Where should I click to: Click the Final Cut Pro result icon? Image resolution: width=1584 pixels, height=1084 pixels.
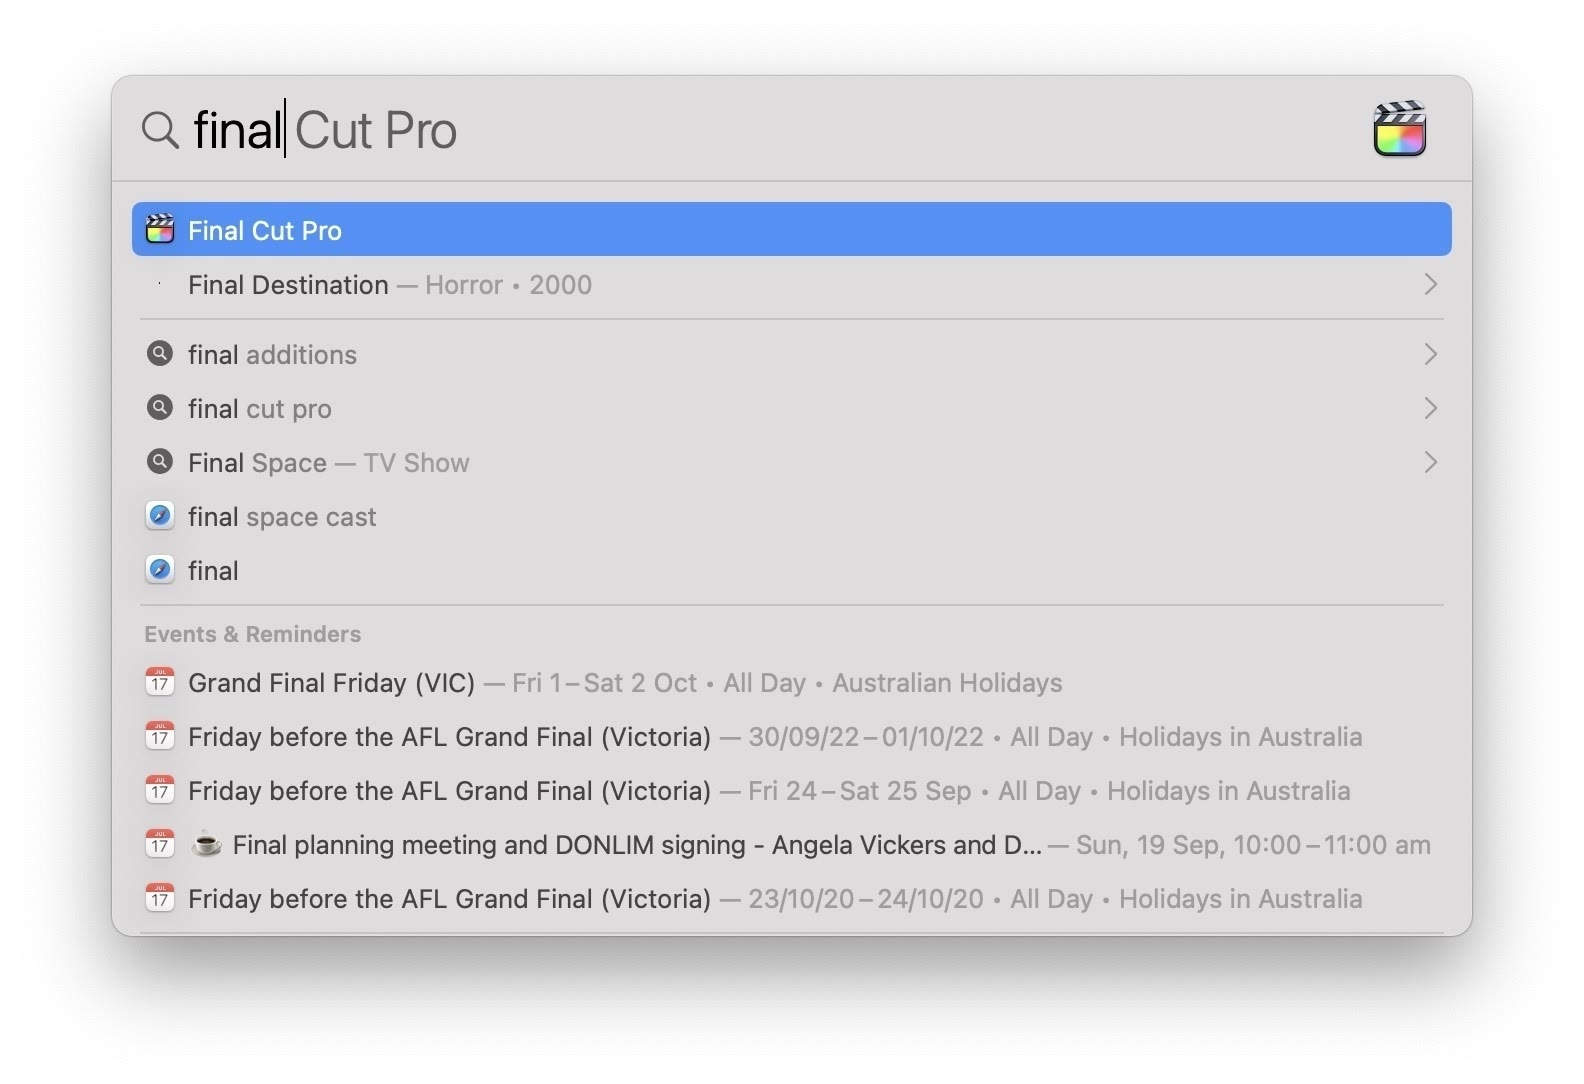(x=160, y=230)
